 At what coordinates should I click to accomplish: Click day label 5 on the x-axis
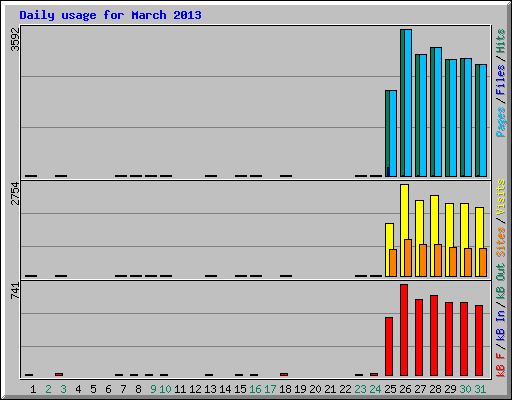93,389
